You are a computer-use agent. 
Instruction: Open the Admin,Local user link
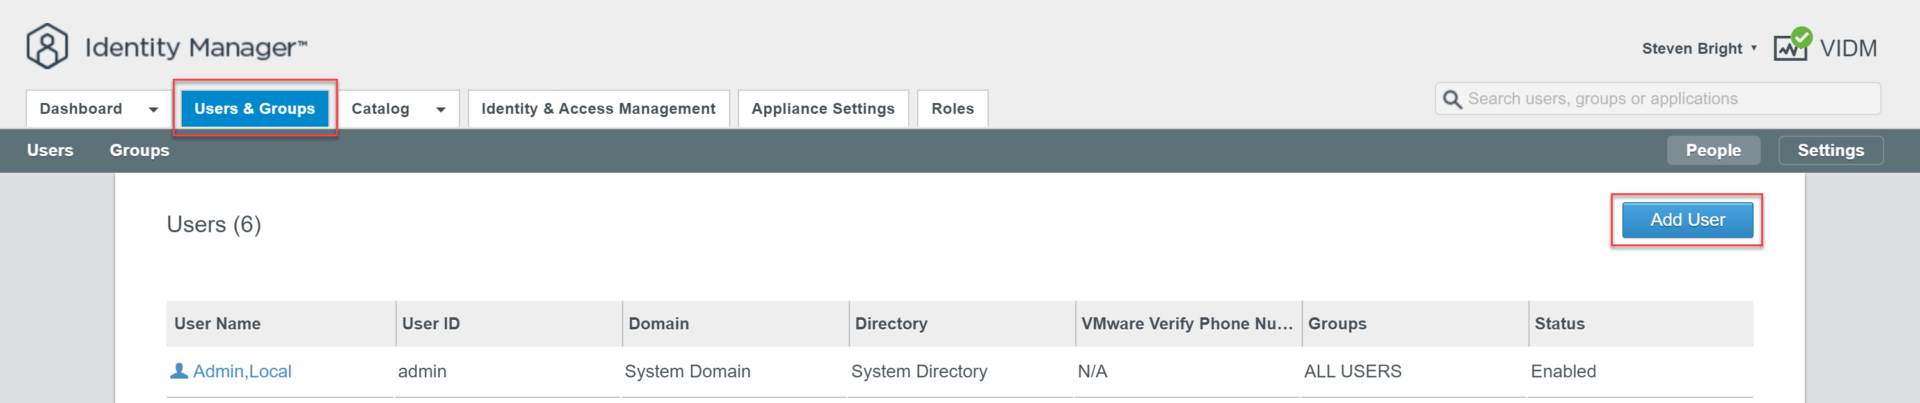242,371
